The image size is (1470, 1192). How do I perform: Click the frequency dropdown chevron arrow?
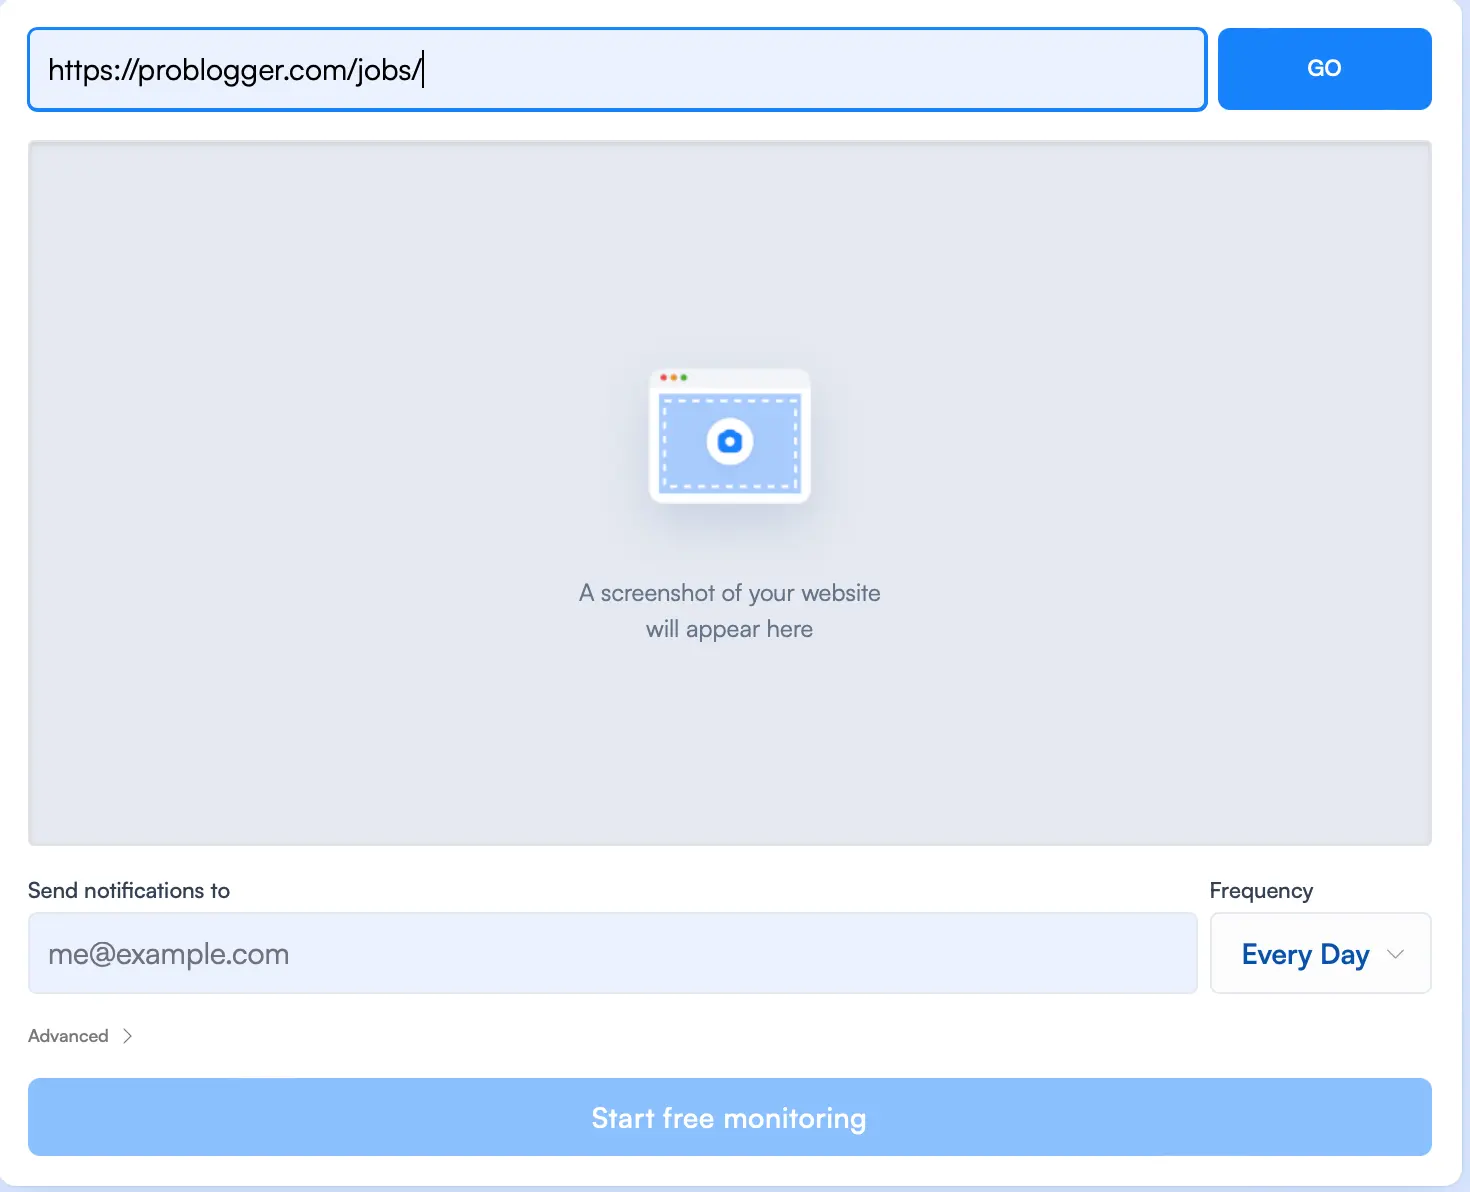1394,955
